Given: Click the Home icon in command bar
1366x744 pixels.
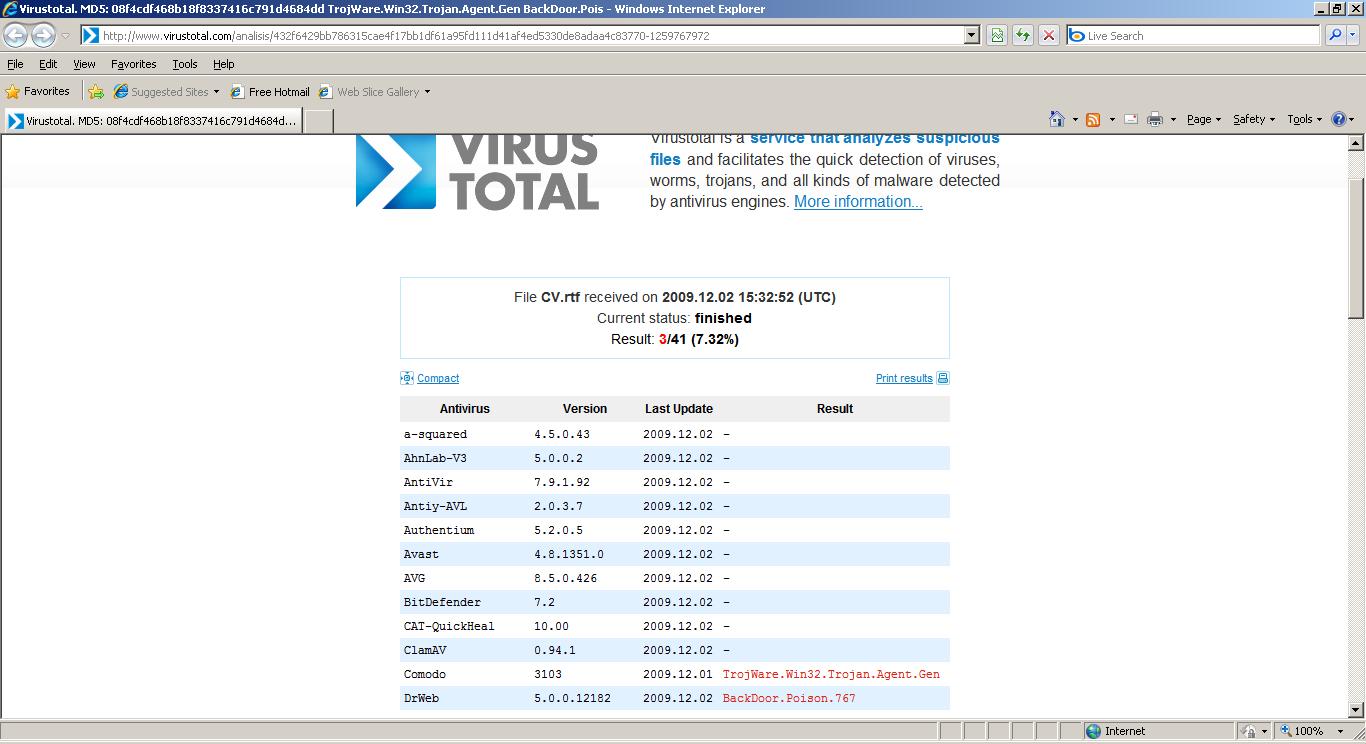Looking at the screenshot, I should [1057, 119].
